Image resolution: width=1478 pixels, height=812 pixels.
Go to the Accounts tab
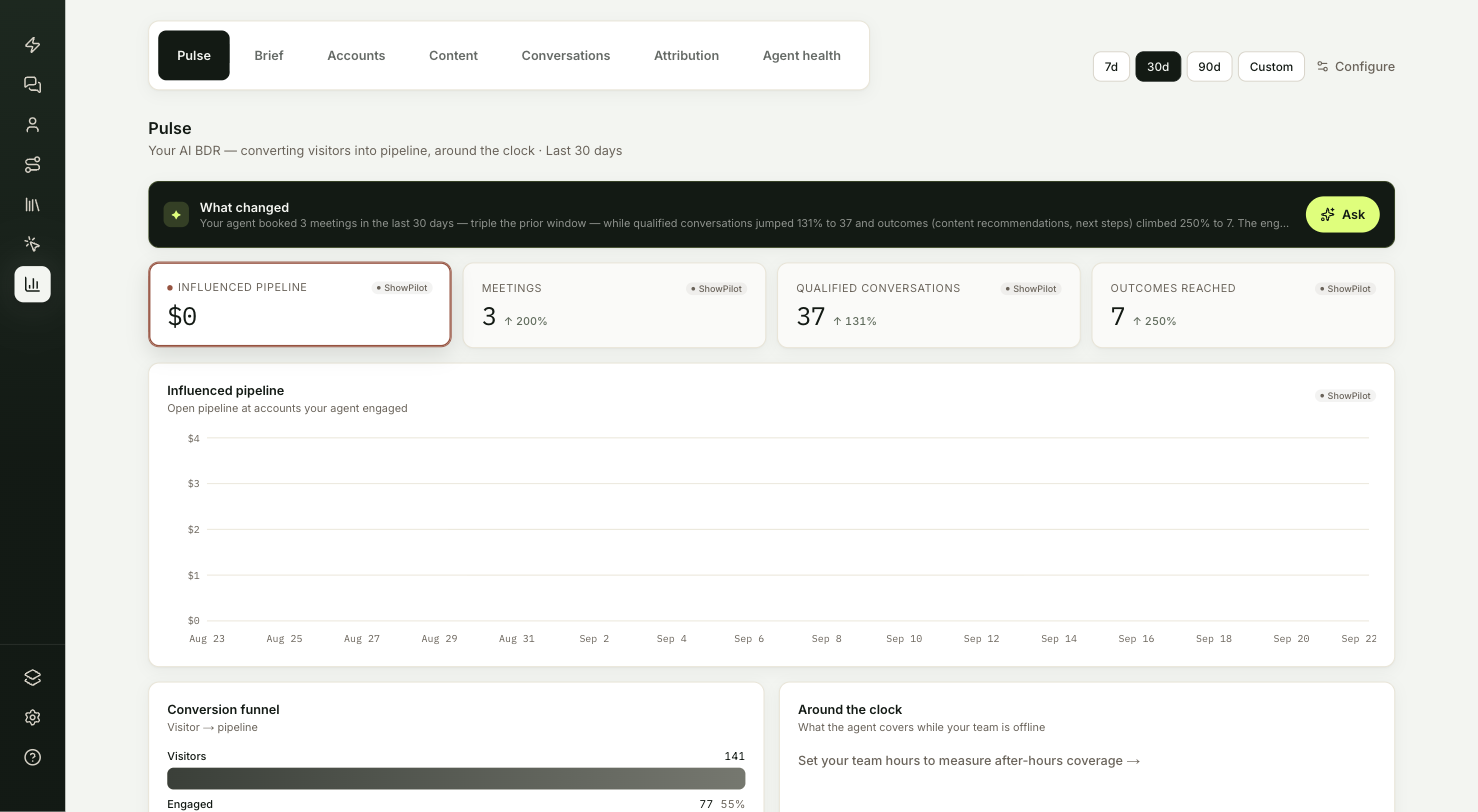click(x=356, y=55)
